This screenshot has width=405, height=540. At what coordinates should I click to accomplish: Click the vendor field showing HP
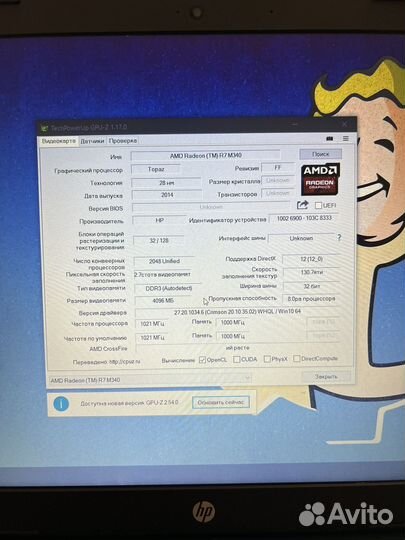tap(159, 220)
